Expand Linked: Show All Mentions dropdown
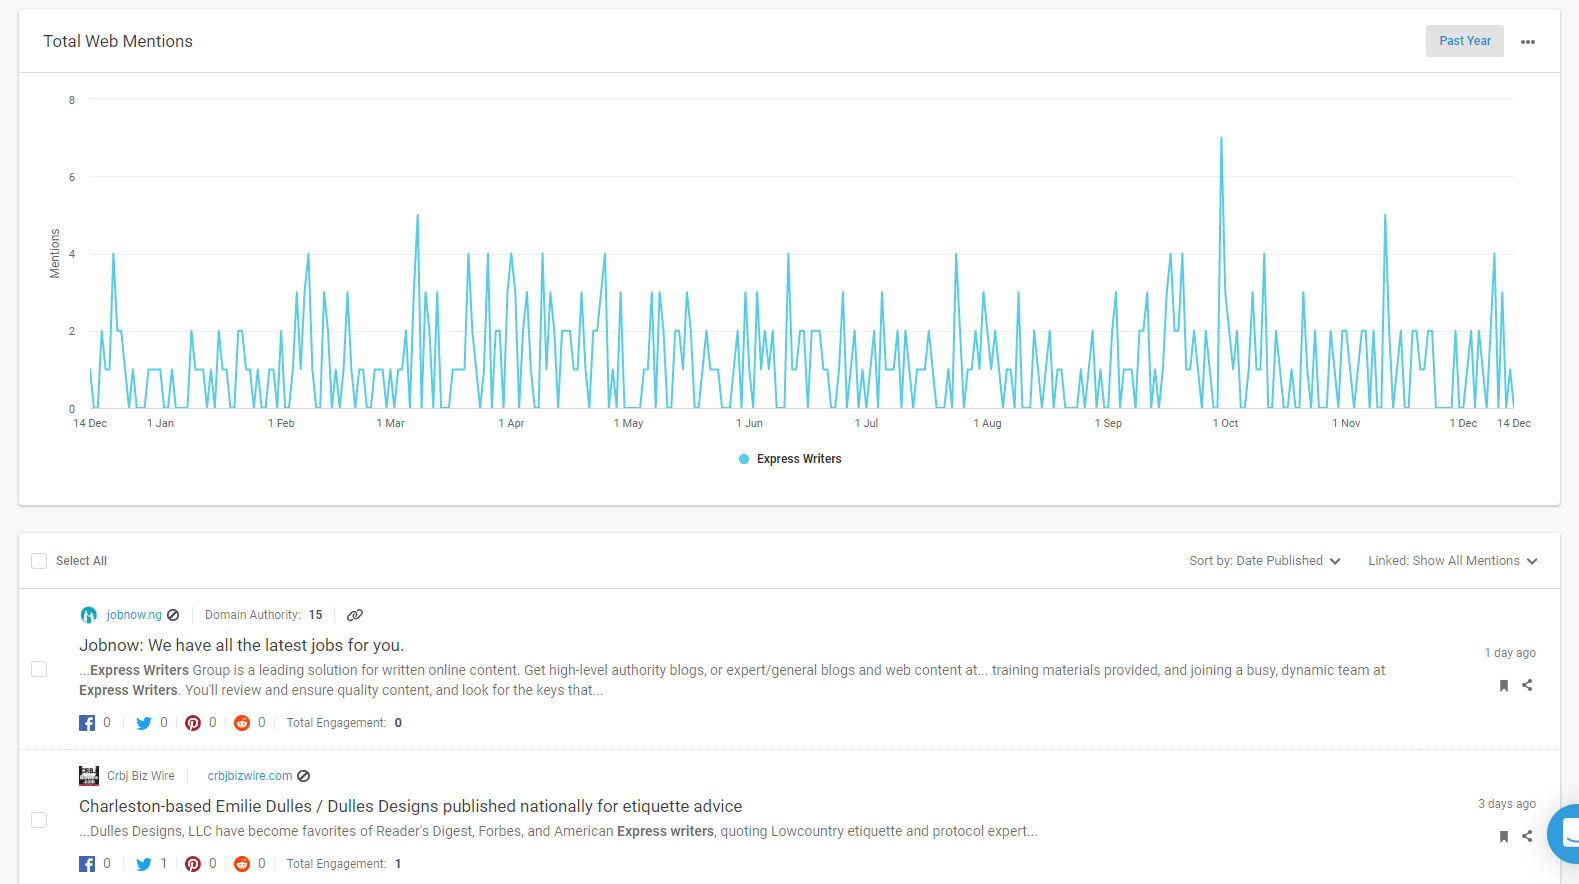Screen dimensions: 1579x884 (1452, 561)
